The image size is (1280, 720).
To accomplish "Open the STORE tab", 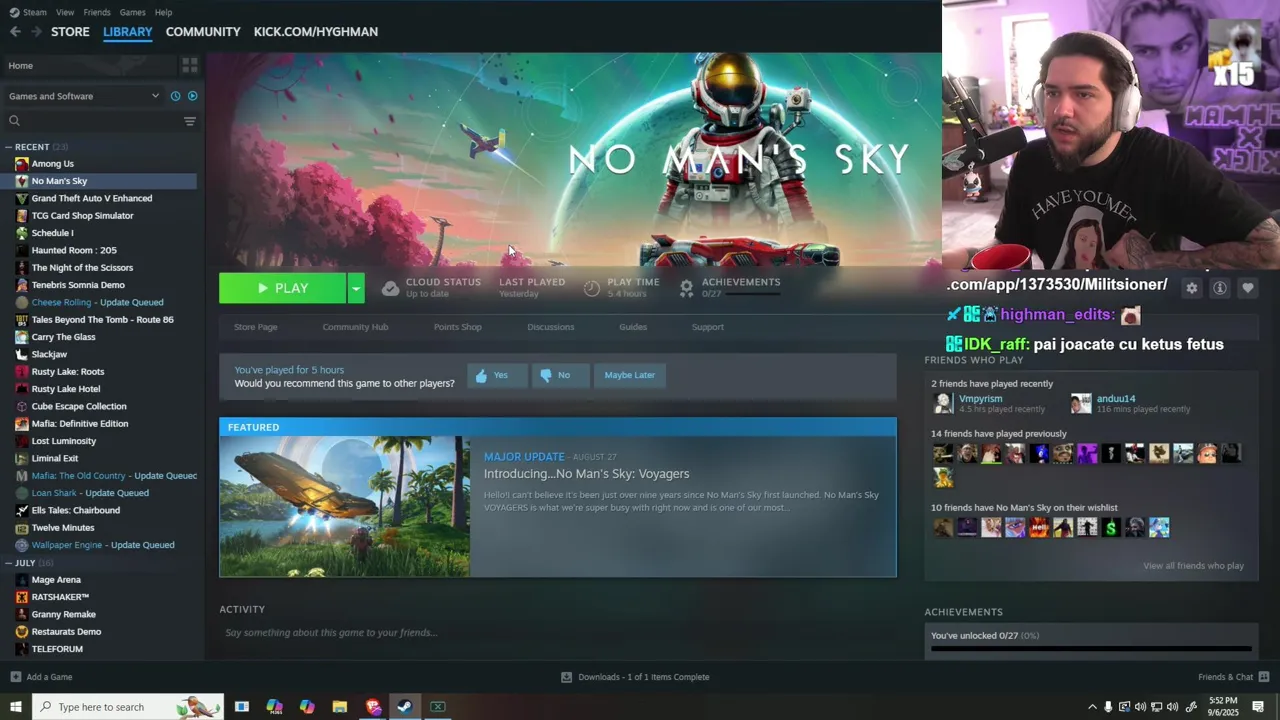I will [x=70, y=32].
